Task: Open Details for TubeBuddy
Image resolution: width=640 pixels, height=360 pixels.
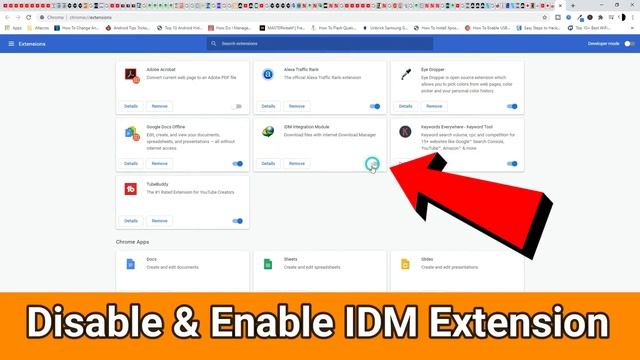Action: click(131, 221)
